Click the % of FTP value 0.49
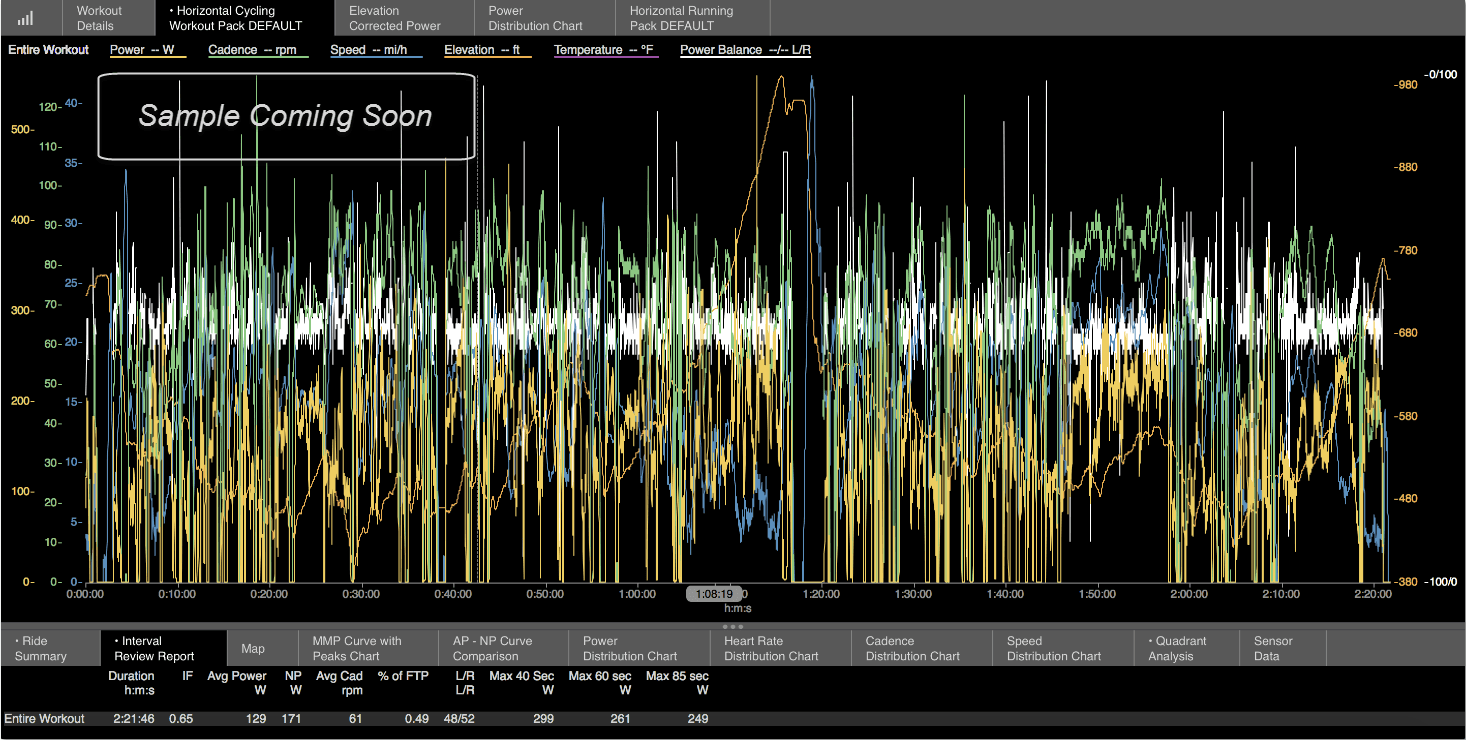The image size is (1466, 740). [x=416, y=719]
